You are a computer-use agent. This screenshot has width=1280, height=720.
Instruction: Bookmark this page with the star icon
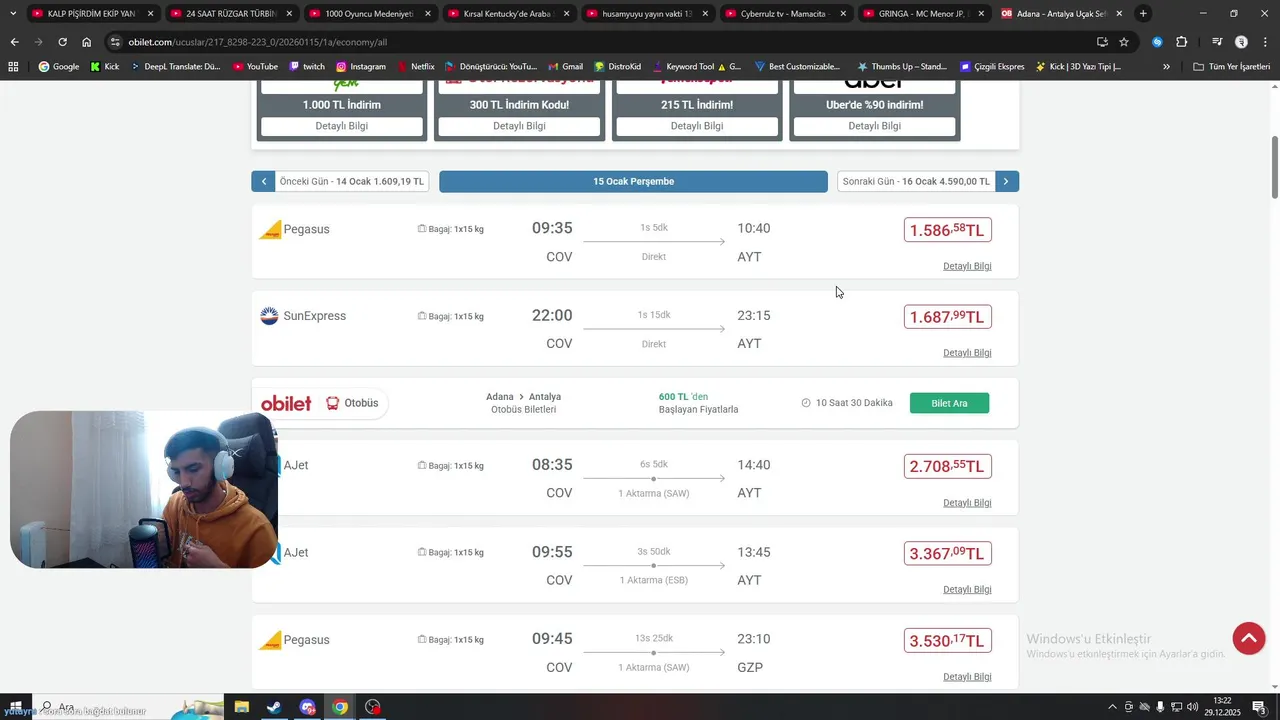1124,42
